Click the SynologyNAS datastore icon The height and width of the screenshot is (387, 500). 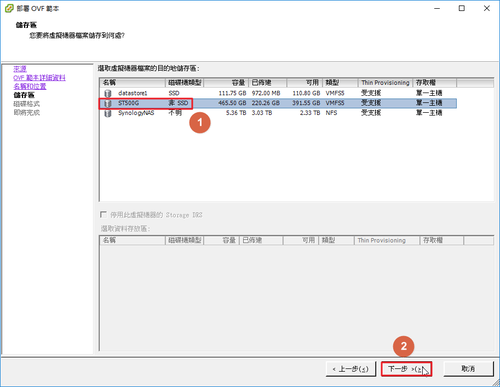(x=108, y=113)
